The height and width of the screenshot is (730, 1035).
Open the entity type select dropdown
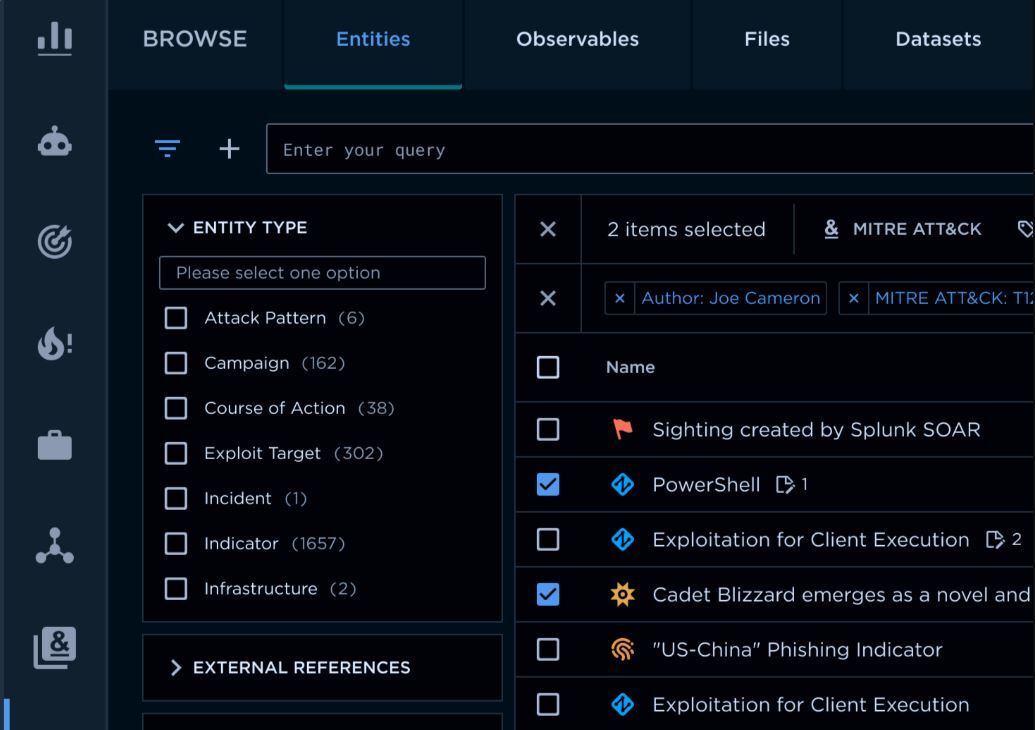[322, 273]
